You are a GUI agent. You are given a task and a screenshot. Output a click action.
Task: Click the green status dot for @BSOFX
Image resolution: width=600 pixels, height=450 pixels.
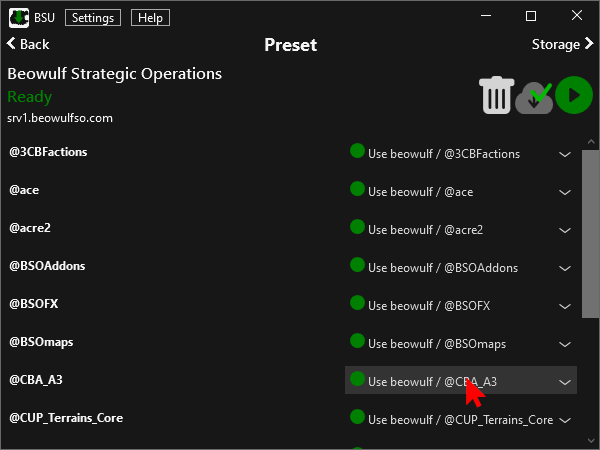357,303
